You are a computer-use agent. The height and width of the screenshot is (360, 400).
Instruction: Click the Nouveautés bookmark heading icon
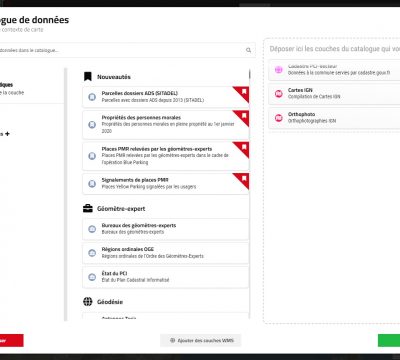pos(88,77)
